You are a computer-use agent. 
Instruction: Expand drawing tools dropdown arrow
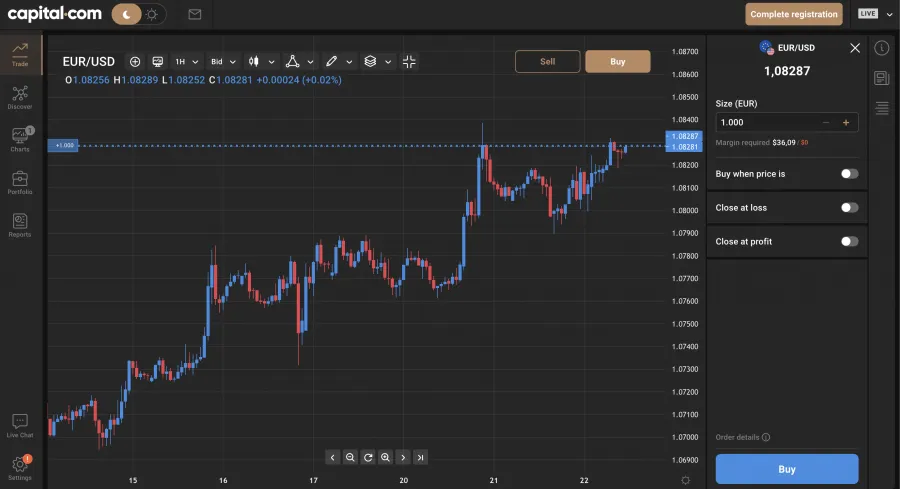tap(349, 62)
